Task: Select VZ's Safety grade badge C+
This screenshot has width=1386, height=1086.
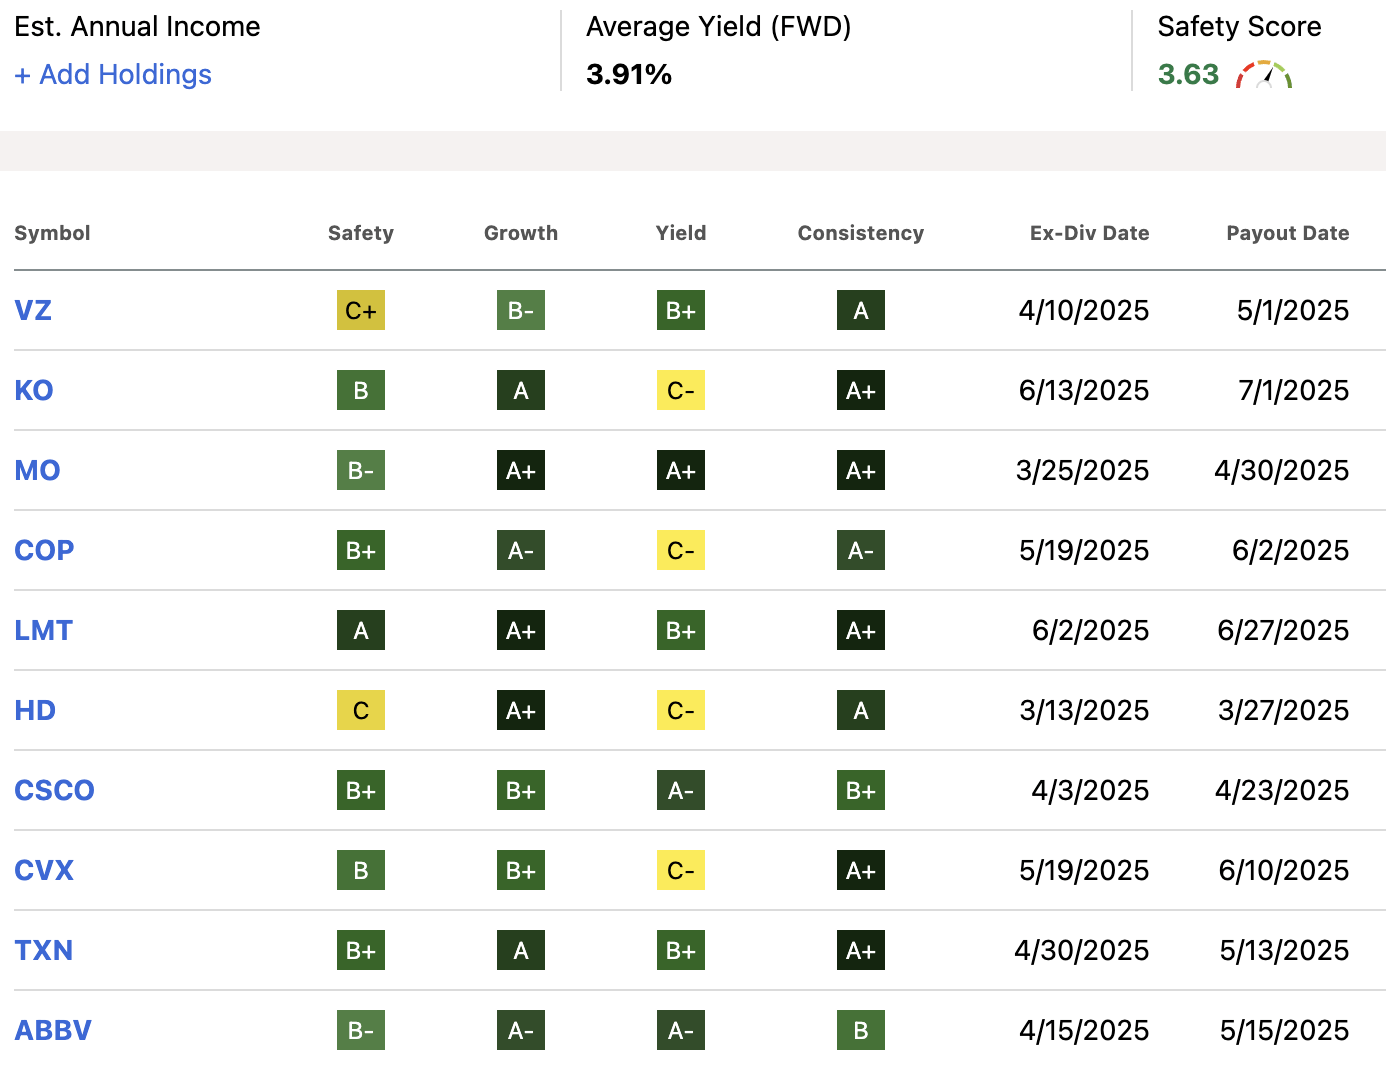Action: (360, 310)
